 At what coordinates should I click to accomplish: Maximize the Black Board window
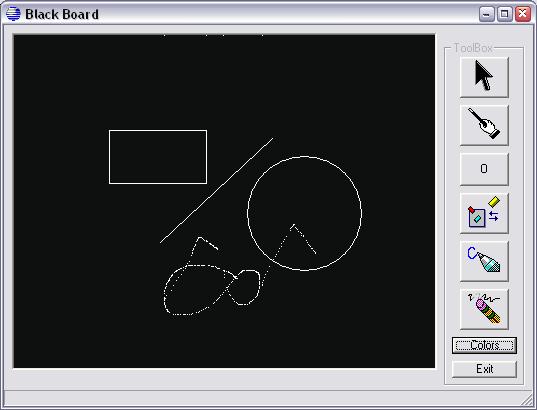[x=504, y=14]
